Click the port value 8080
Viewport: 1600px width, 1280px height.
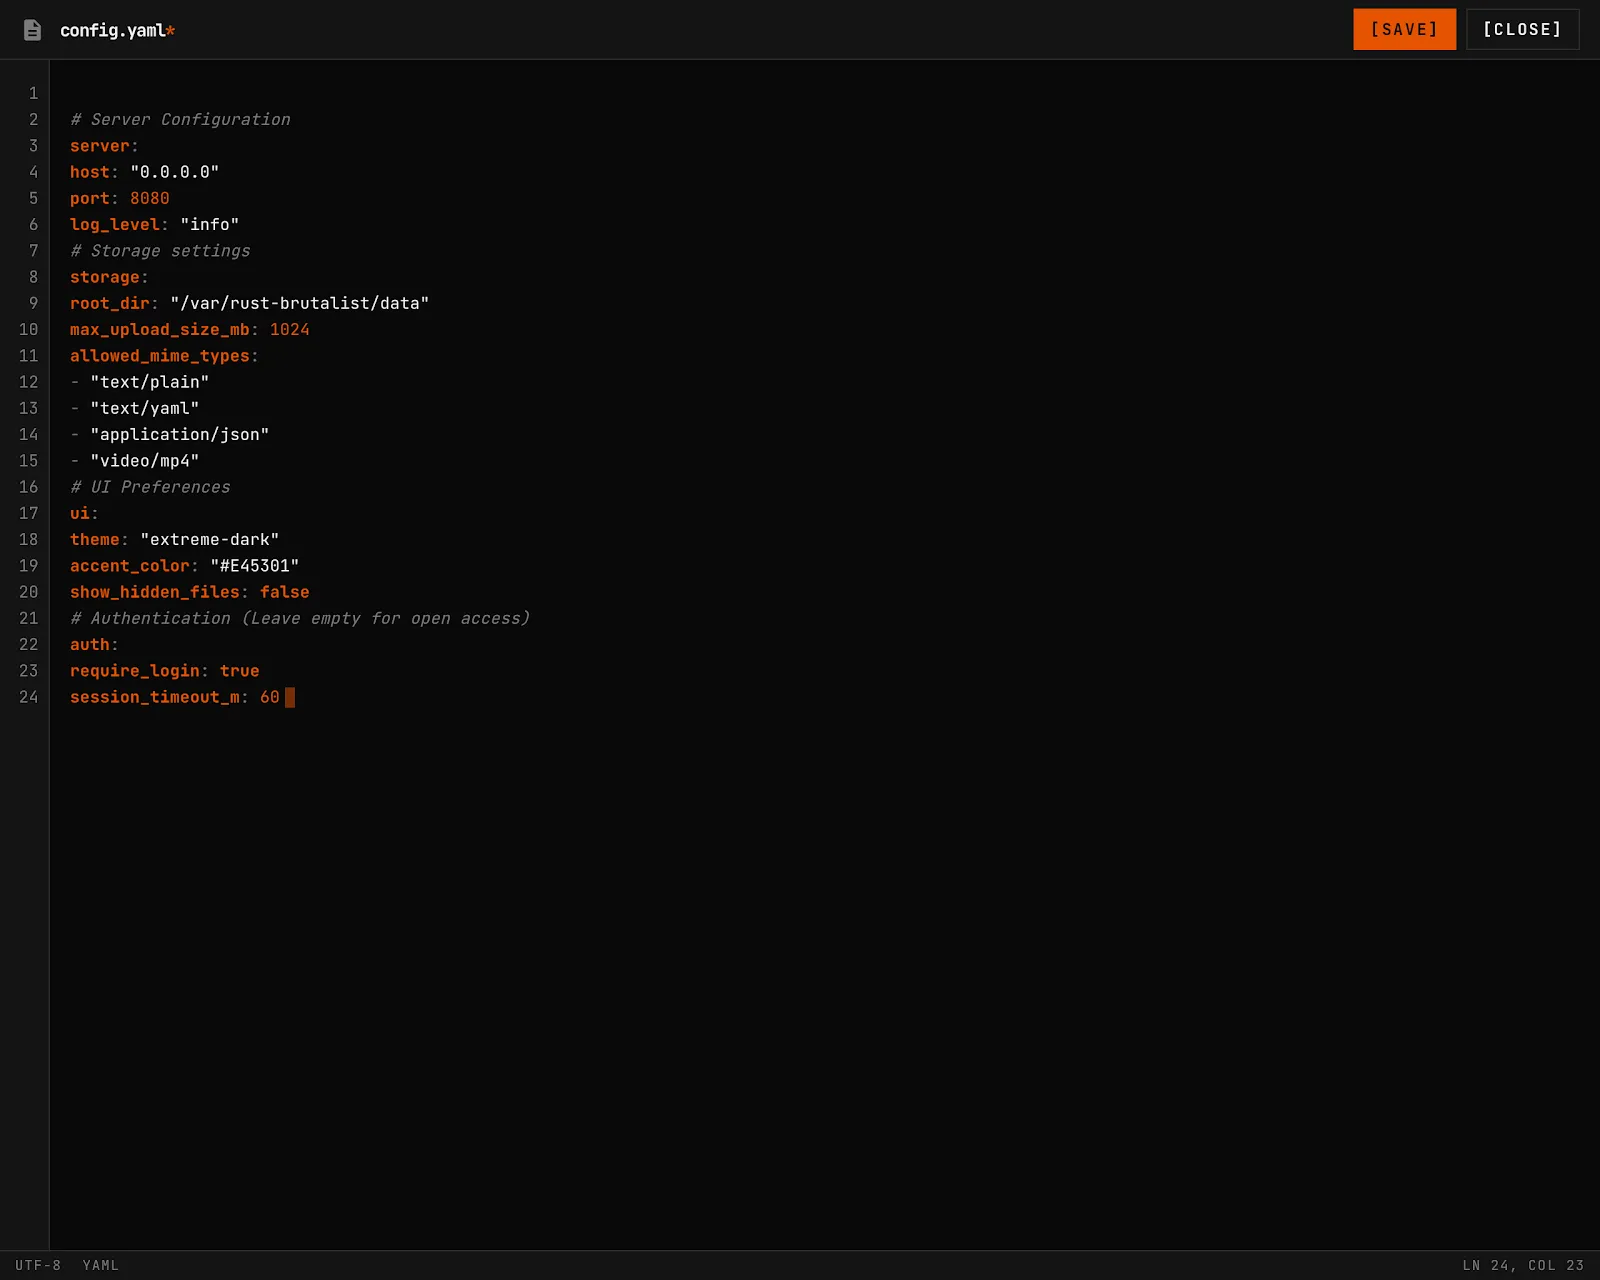(x=149, y=198)
